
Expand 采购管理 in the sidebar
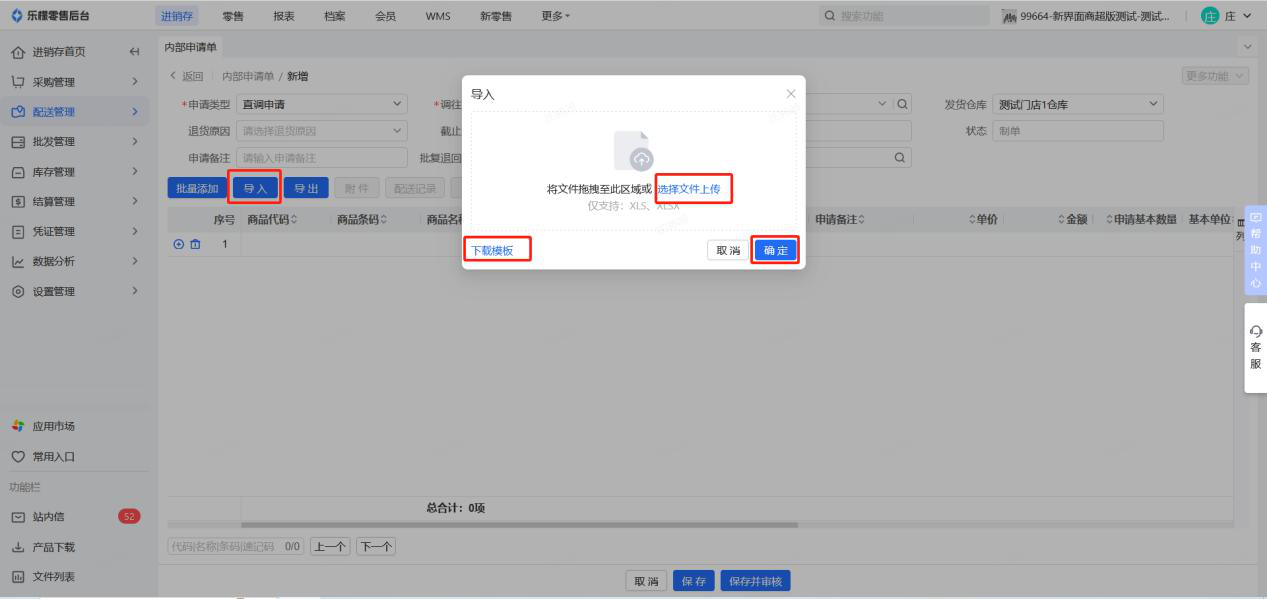tap(70, 82)
